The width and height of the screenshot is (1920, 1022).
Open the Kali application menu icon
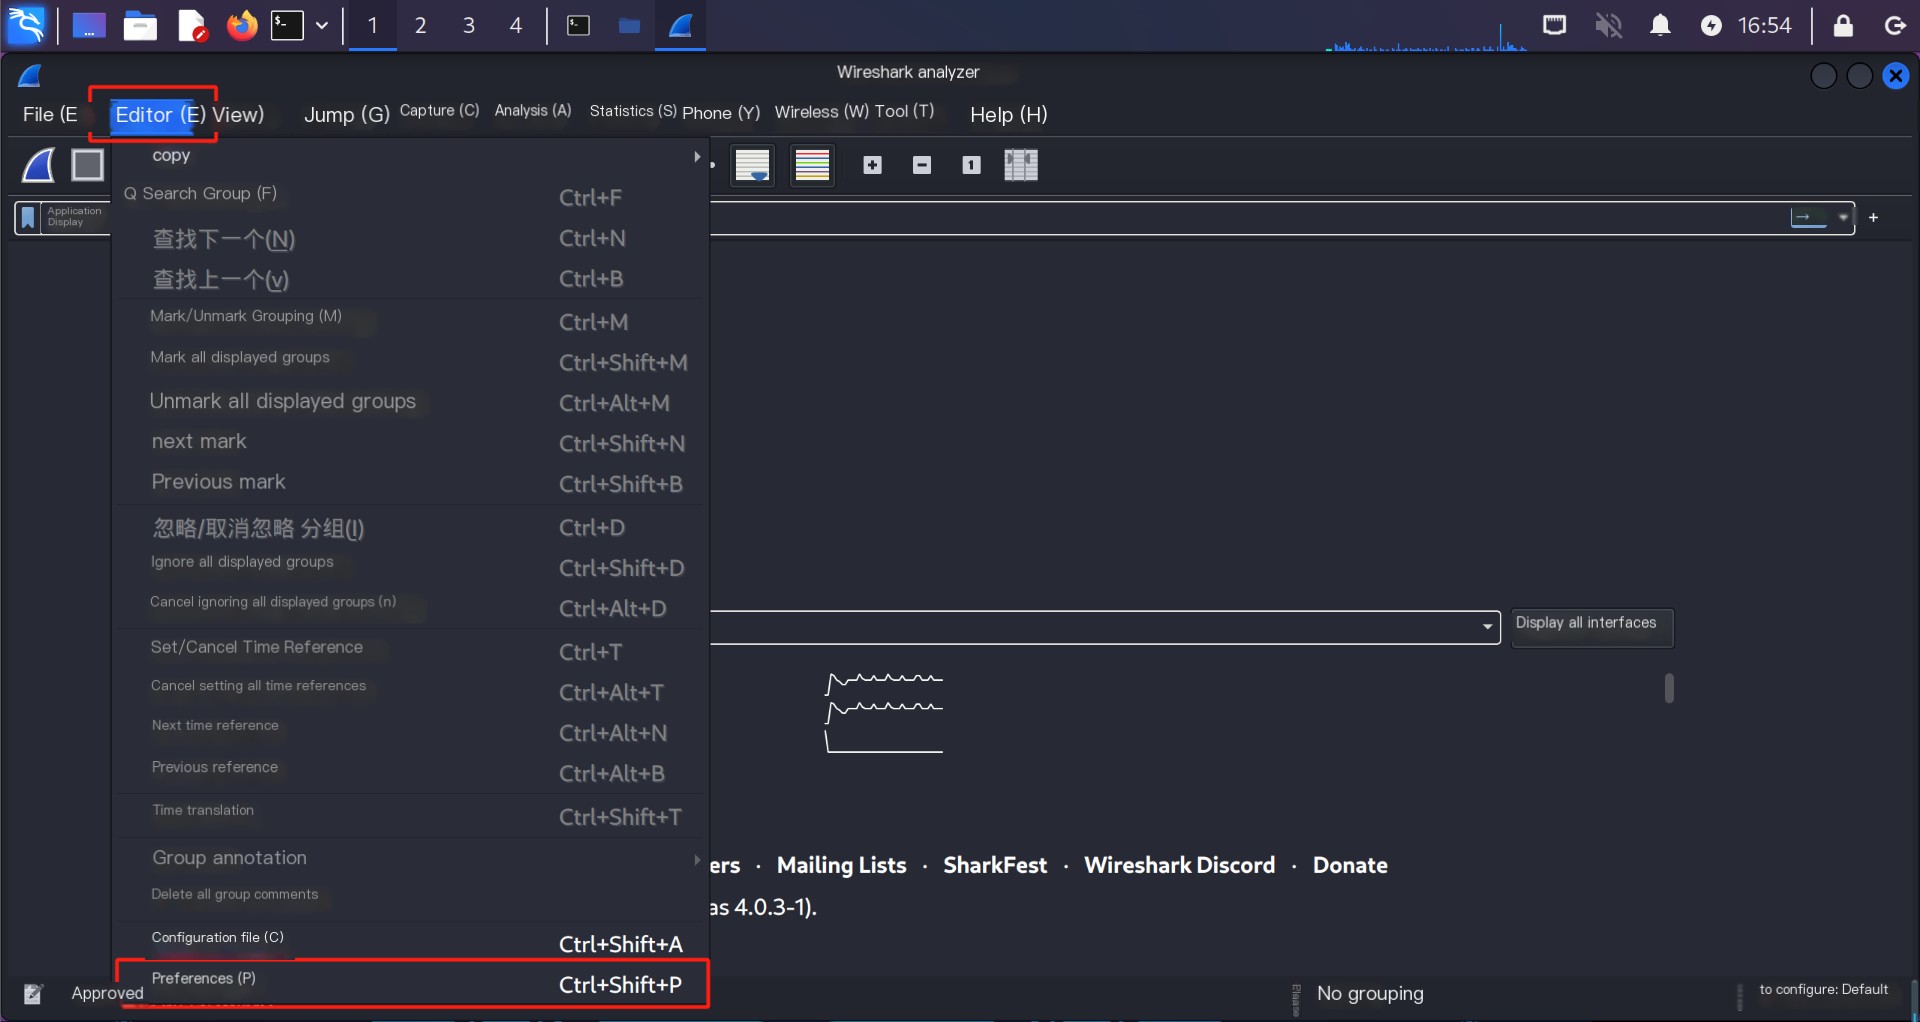(x=26, y=25)
